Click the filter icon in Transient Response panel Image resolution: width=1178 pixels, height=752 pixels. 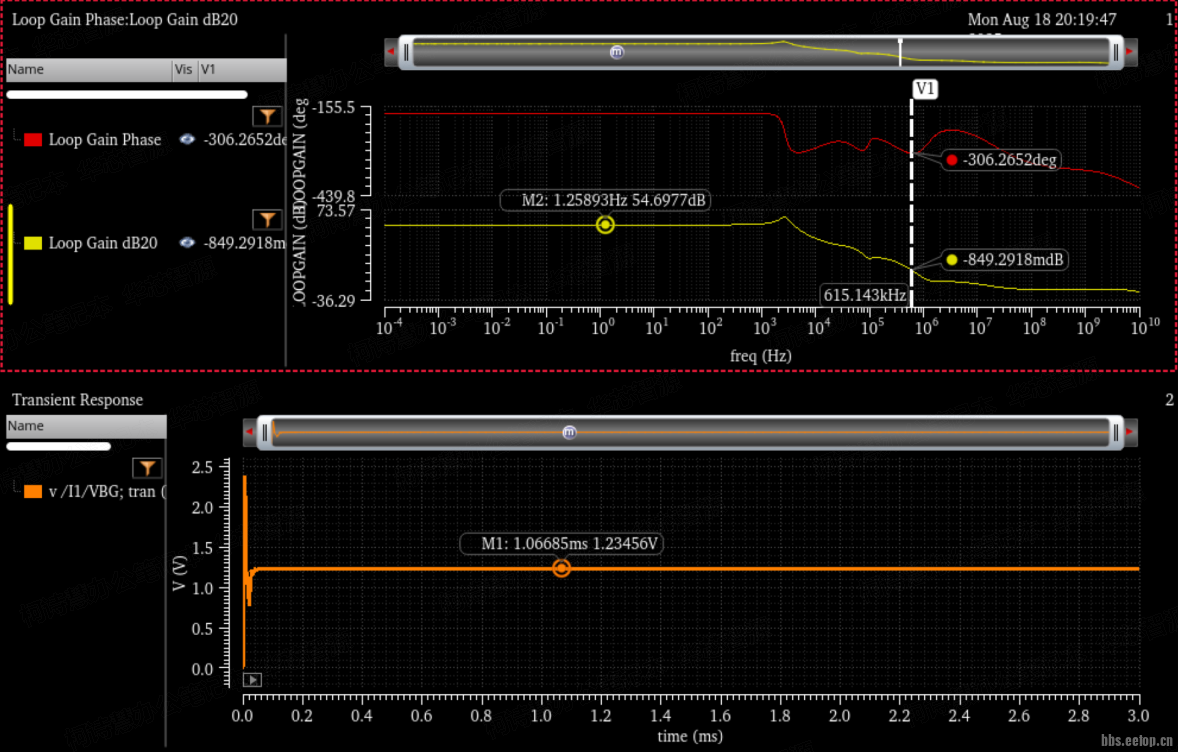146,468
